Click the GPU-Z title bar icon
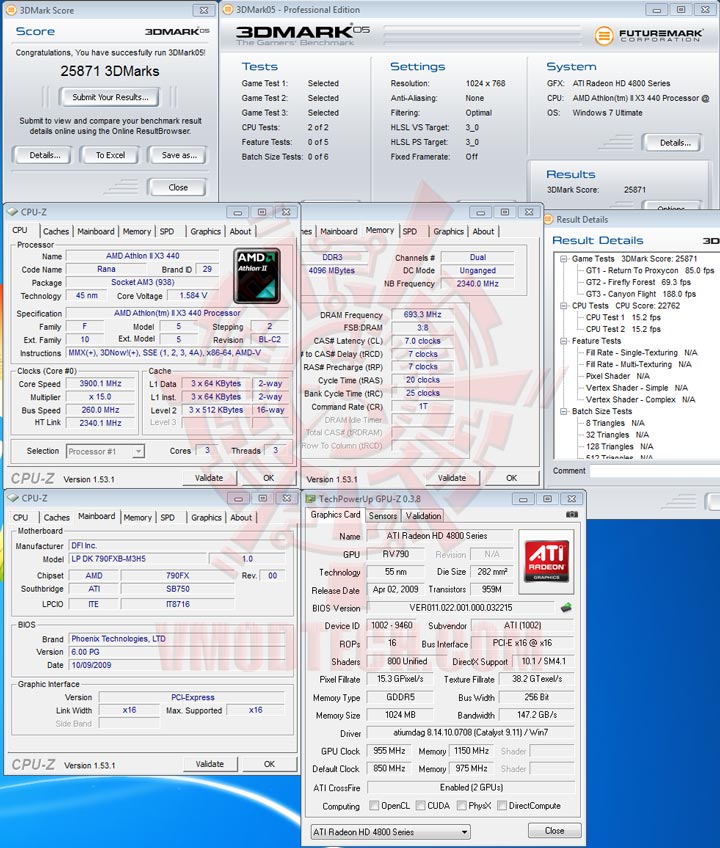Viewport: 720px width, 848px height. [x=311, y=499]
